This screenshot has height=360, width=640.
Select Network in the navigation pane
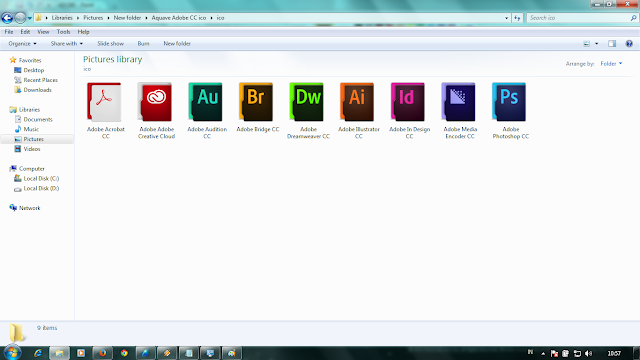(x=29, y=208)
